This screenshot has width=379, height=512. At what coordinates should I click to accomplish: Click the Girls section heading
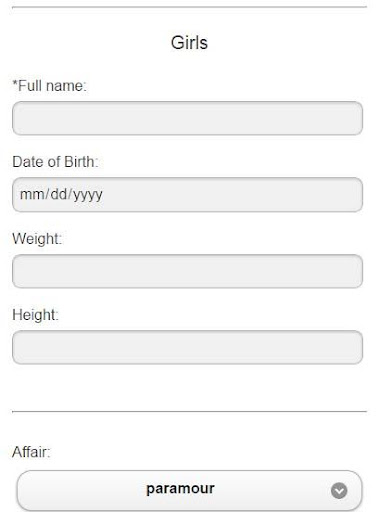[189, 43]
